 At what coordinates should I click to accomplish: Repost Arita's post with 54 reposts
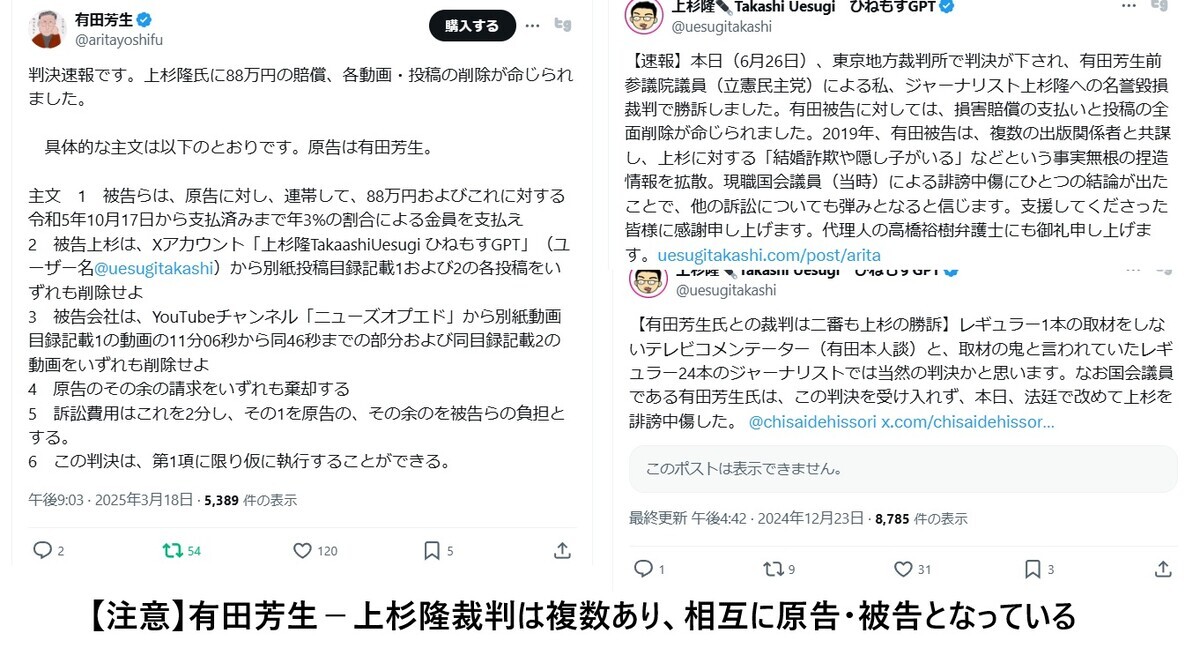[x=173, y=550]
